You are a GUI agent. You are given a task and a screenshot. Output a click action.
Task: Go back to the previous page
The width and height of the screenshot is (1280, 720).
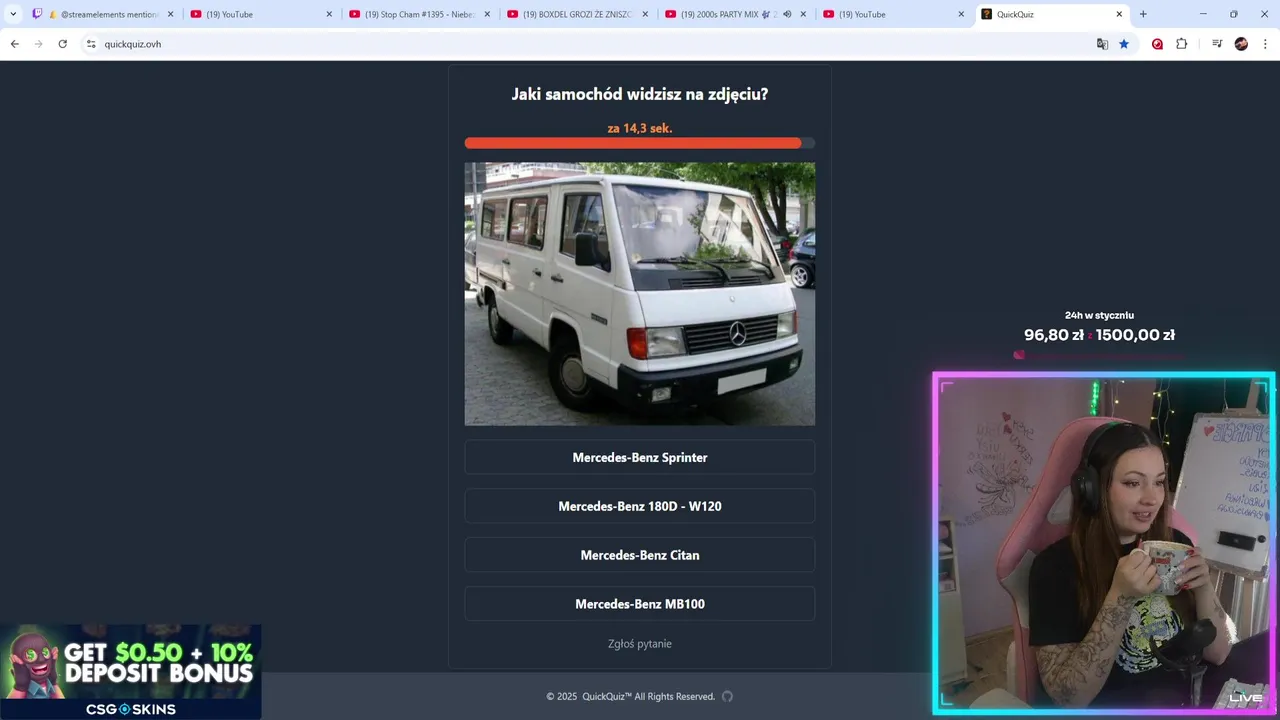(15, 44)
